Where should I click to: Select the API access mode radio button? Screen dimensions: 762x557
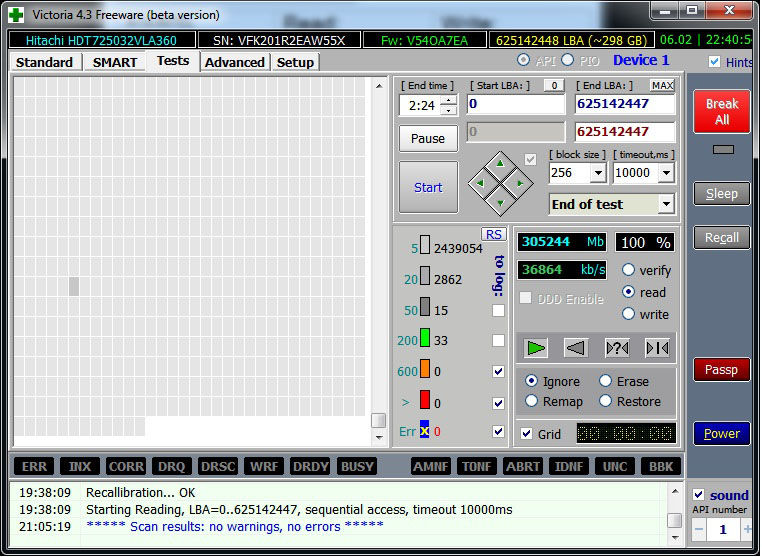coord(523,60)
